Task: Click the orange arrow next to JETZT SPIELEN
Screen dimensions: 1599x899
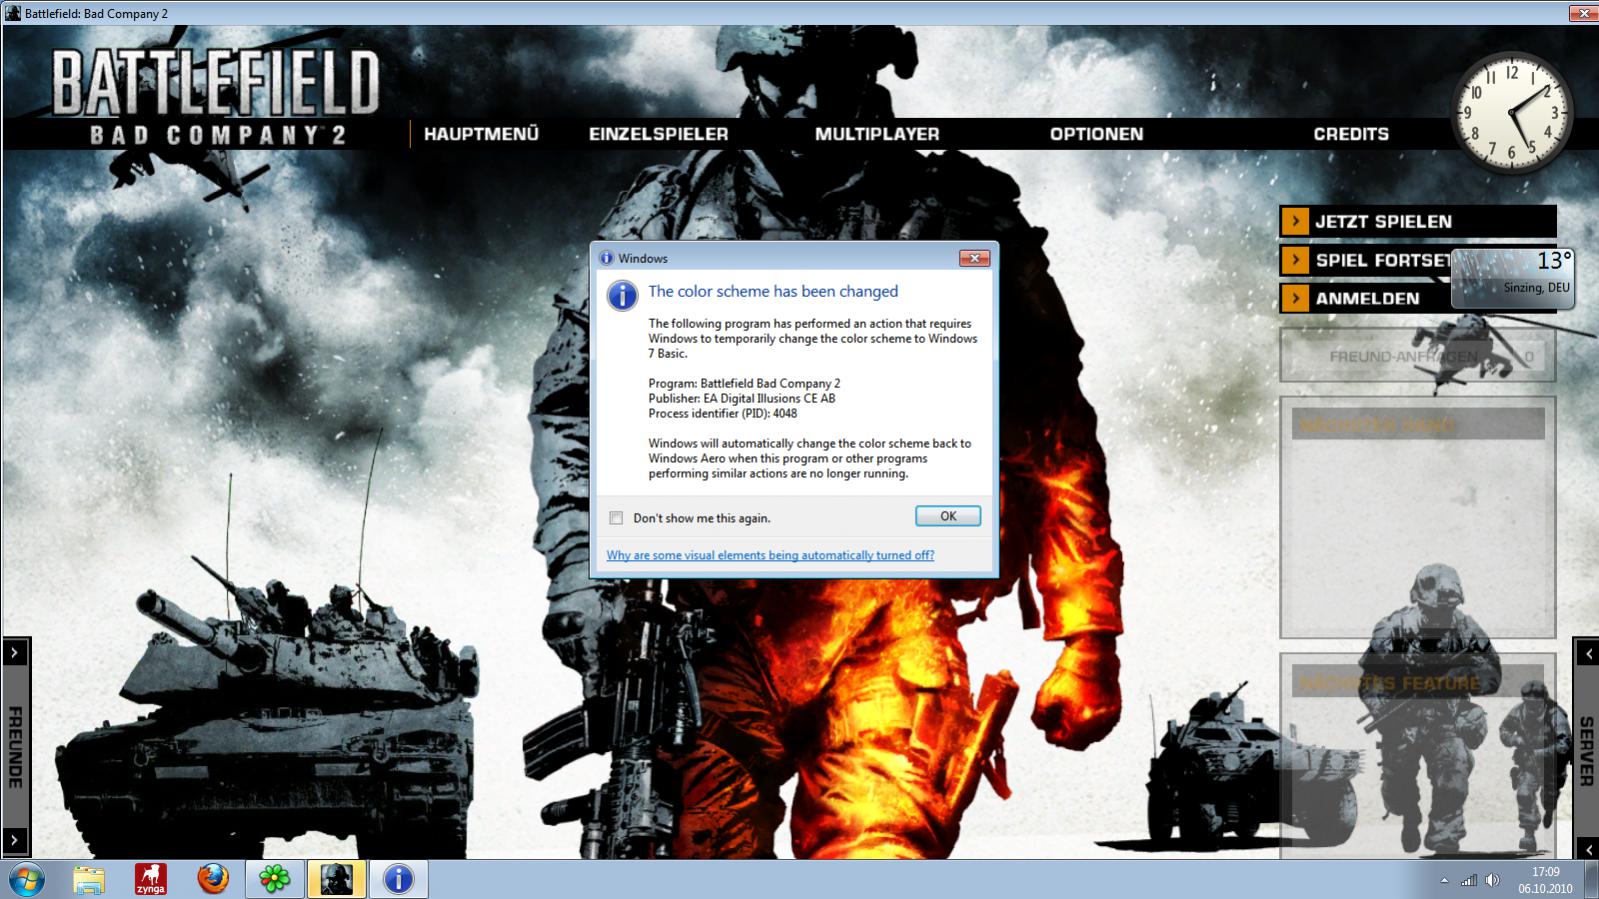Action: pos(1295,221)
